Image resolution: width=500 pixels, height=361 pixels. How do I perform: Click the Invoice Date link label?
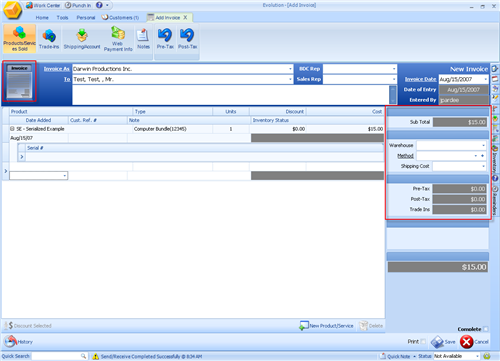click(x=420, y=79)
